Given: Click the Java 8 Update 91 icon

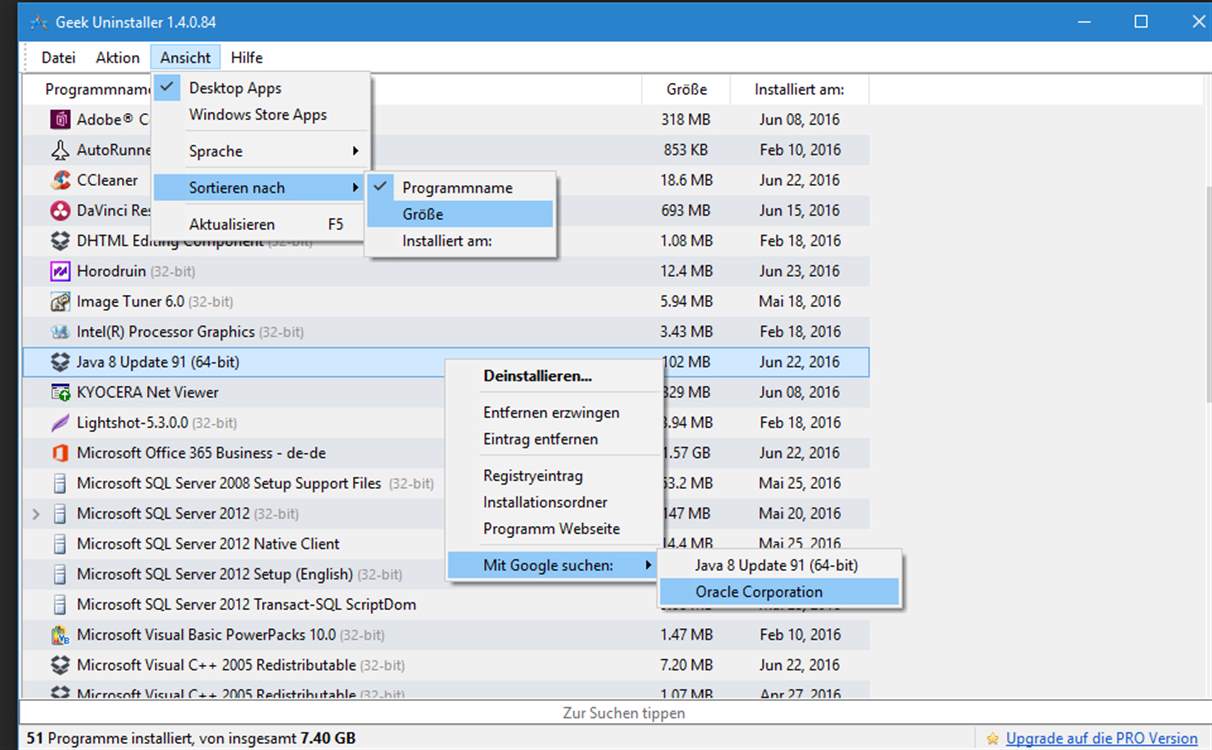Looking at the screenshot, I should click(x=60, y=362).
